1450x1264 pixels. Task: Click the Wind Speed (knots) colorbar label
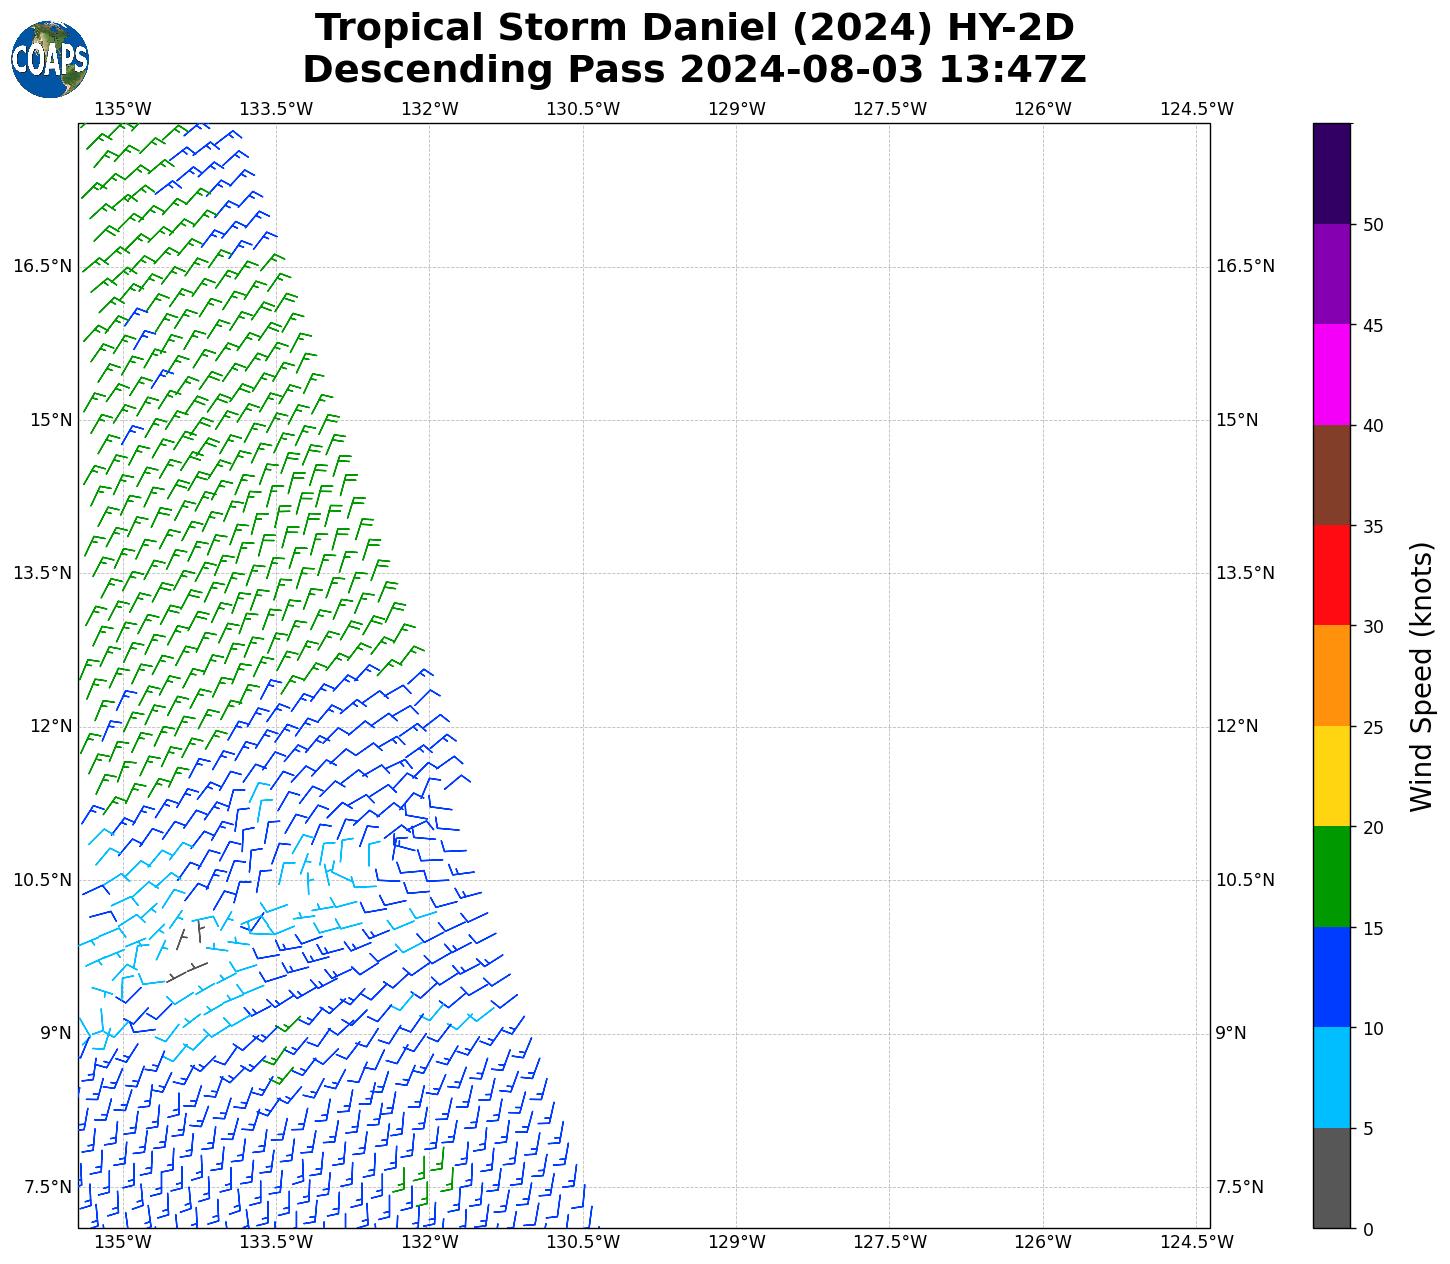coord(1421,676)
